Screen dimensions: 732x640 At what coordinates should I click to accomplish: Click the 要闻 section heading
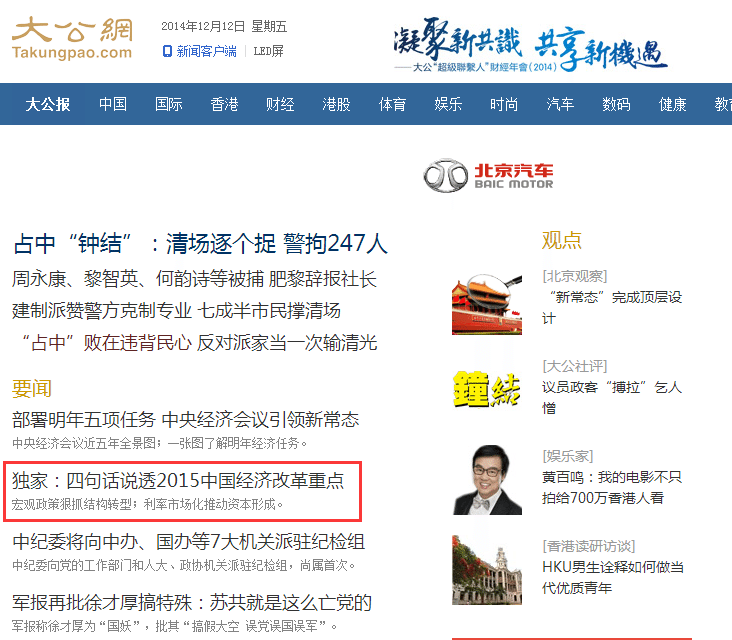coord(32,388)
